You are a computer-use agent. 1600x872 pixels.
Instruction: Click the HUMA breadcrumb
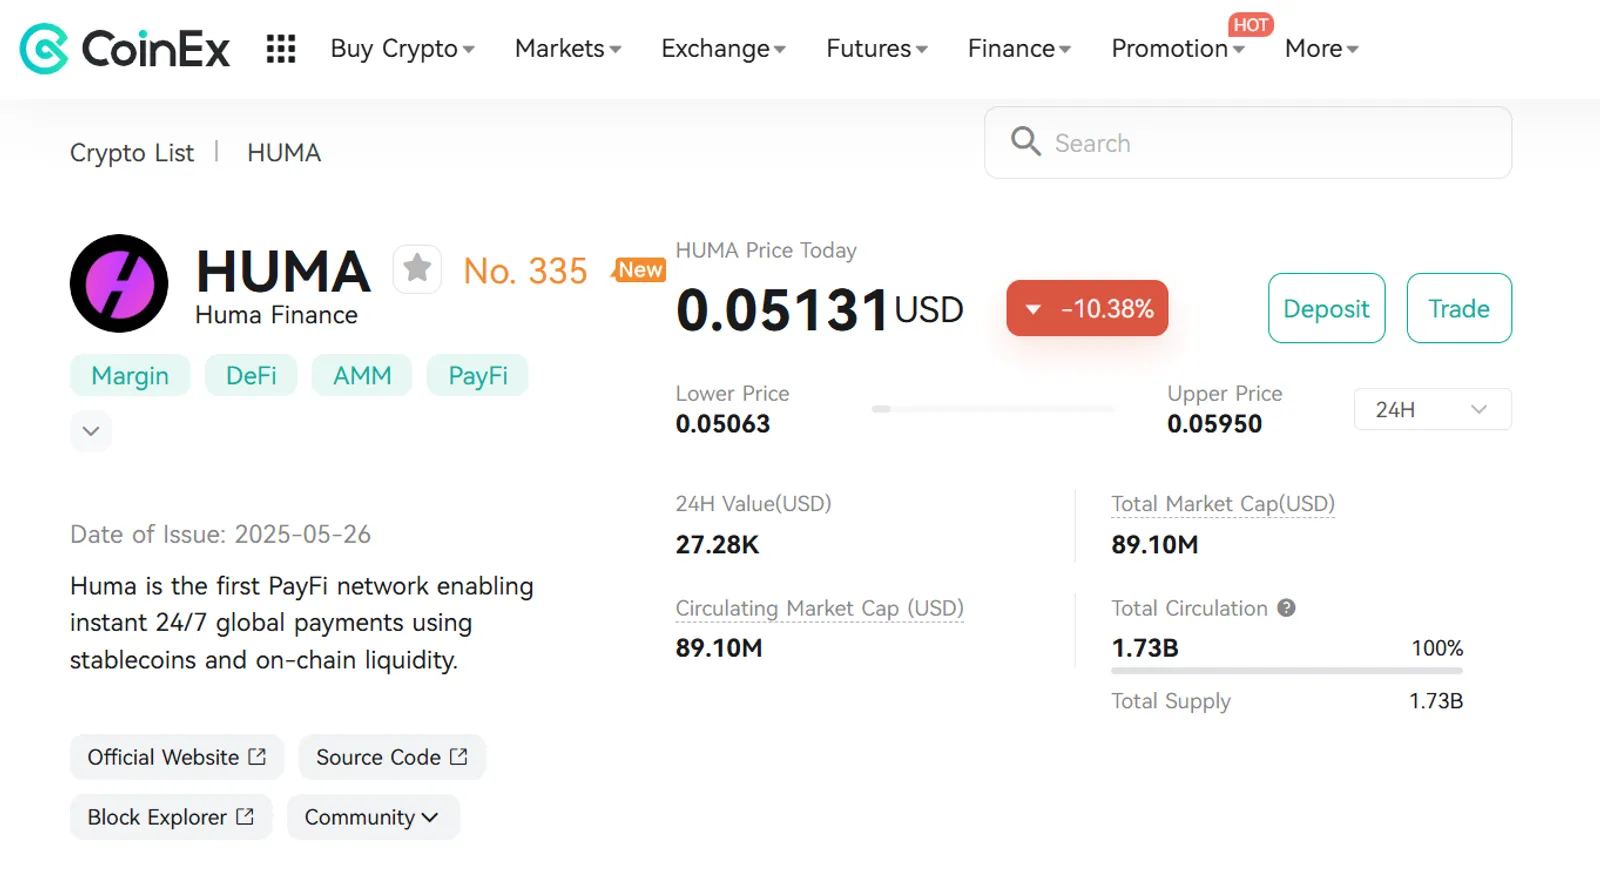(x=284, y=153)
